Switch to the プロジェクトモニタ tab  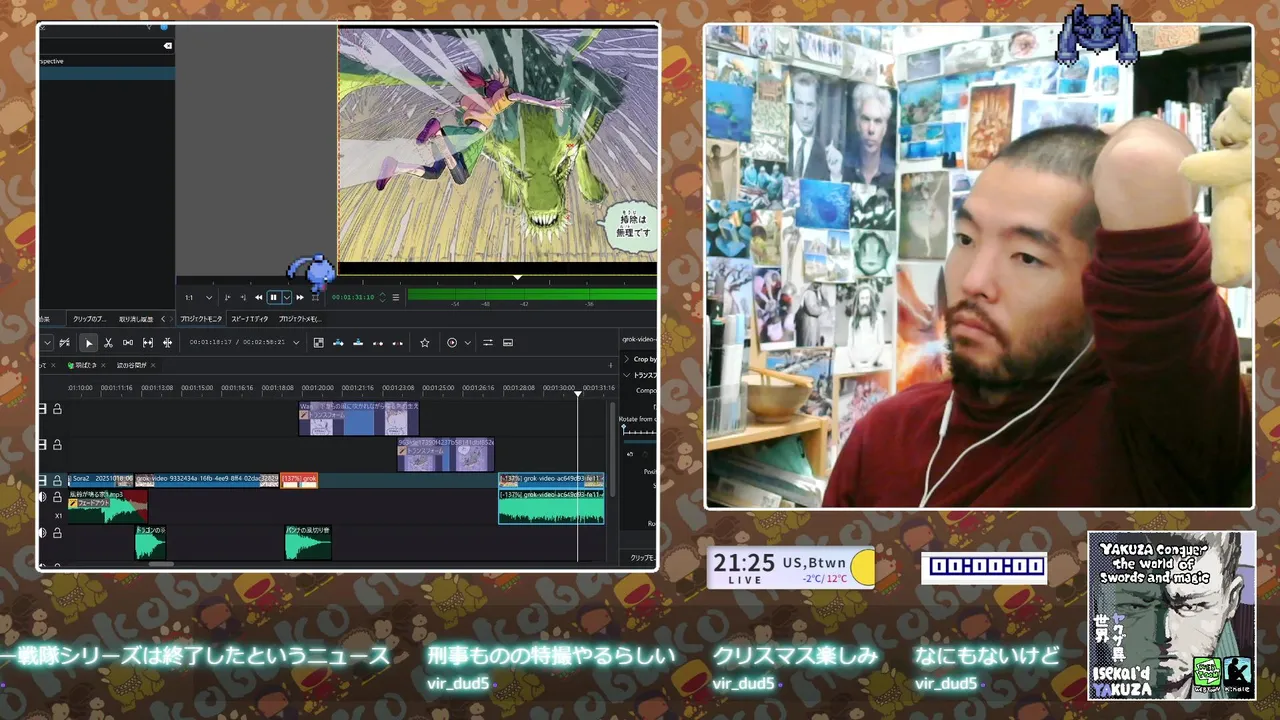201,319
